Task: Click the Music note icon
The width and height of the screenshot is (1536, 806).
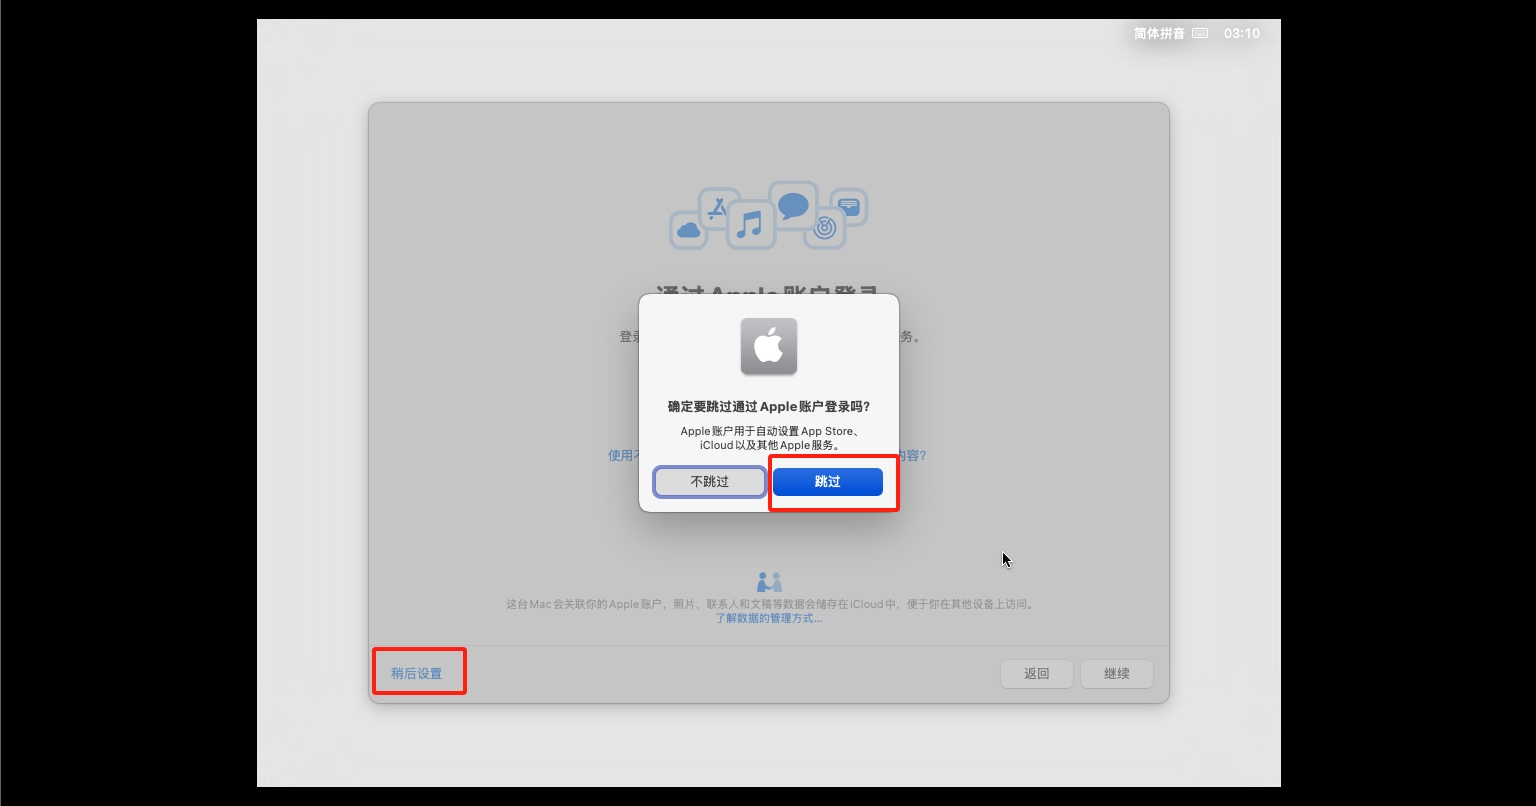Action: (750, 225)
